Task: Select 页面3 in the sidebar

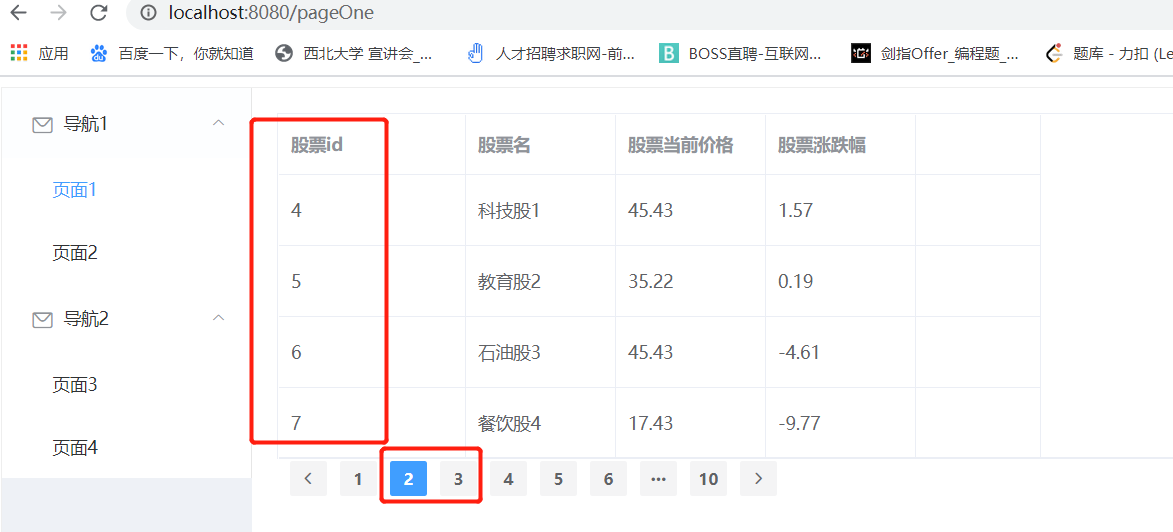Action: pyautogui.click(x=75, y=385)
